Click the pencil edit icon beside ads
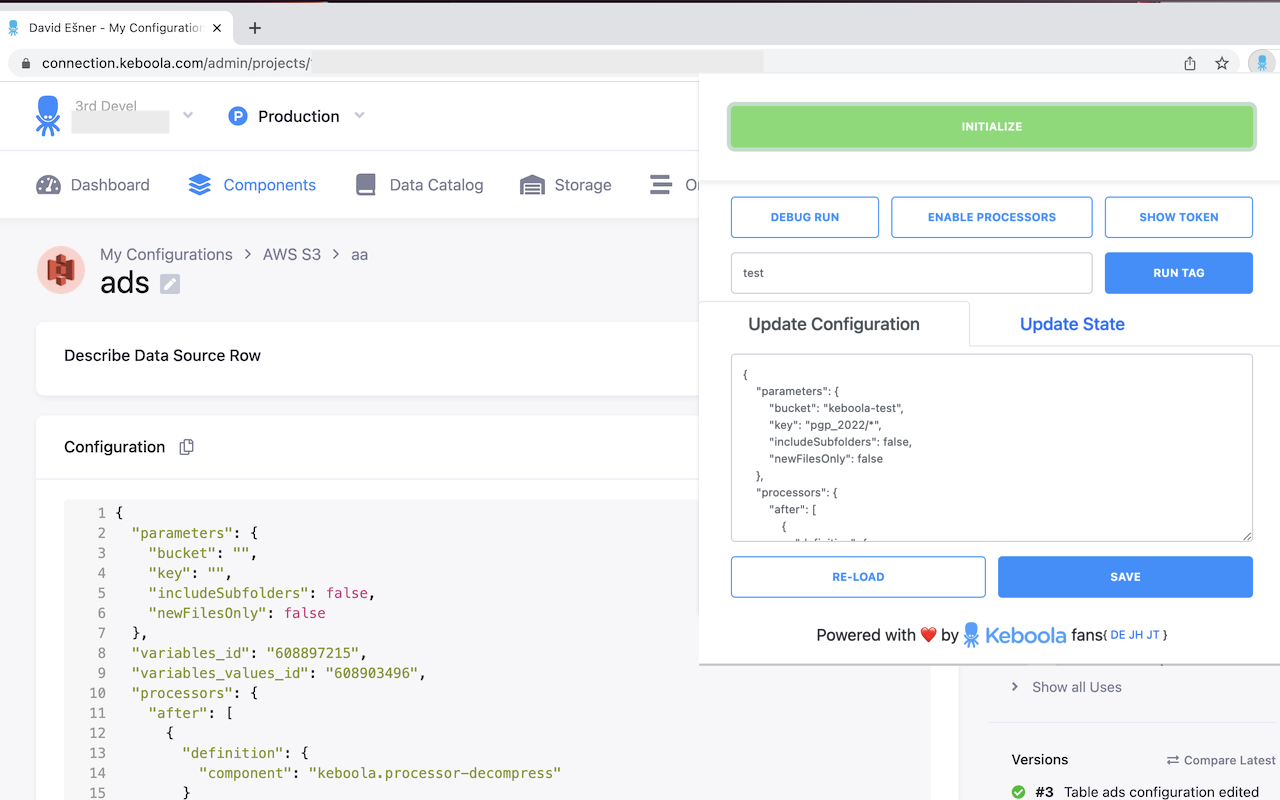Screen dimensions: 1280x800 [170, 284]
